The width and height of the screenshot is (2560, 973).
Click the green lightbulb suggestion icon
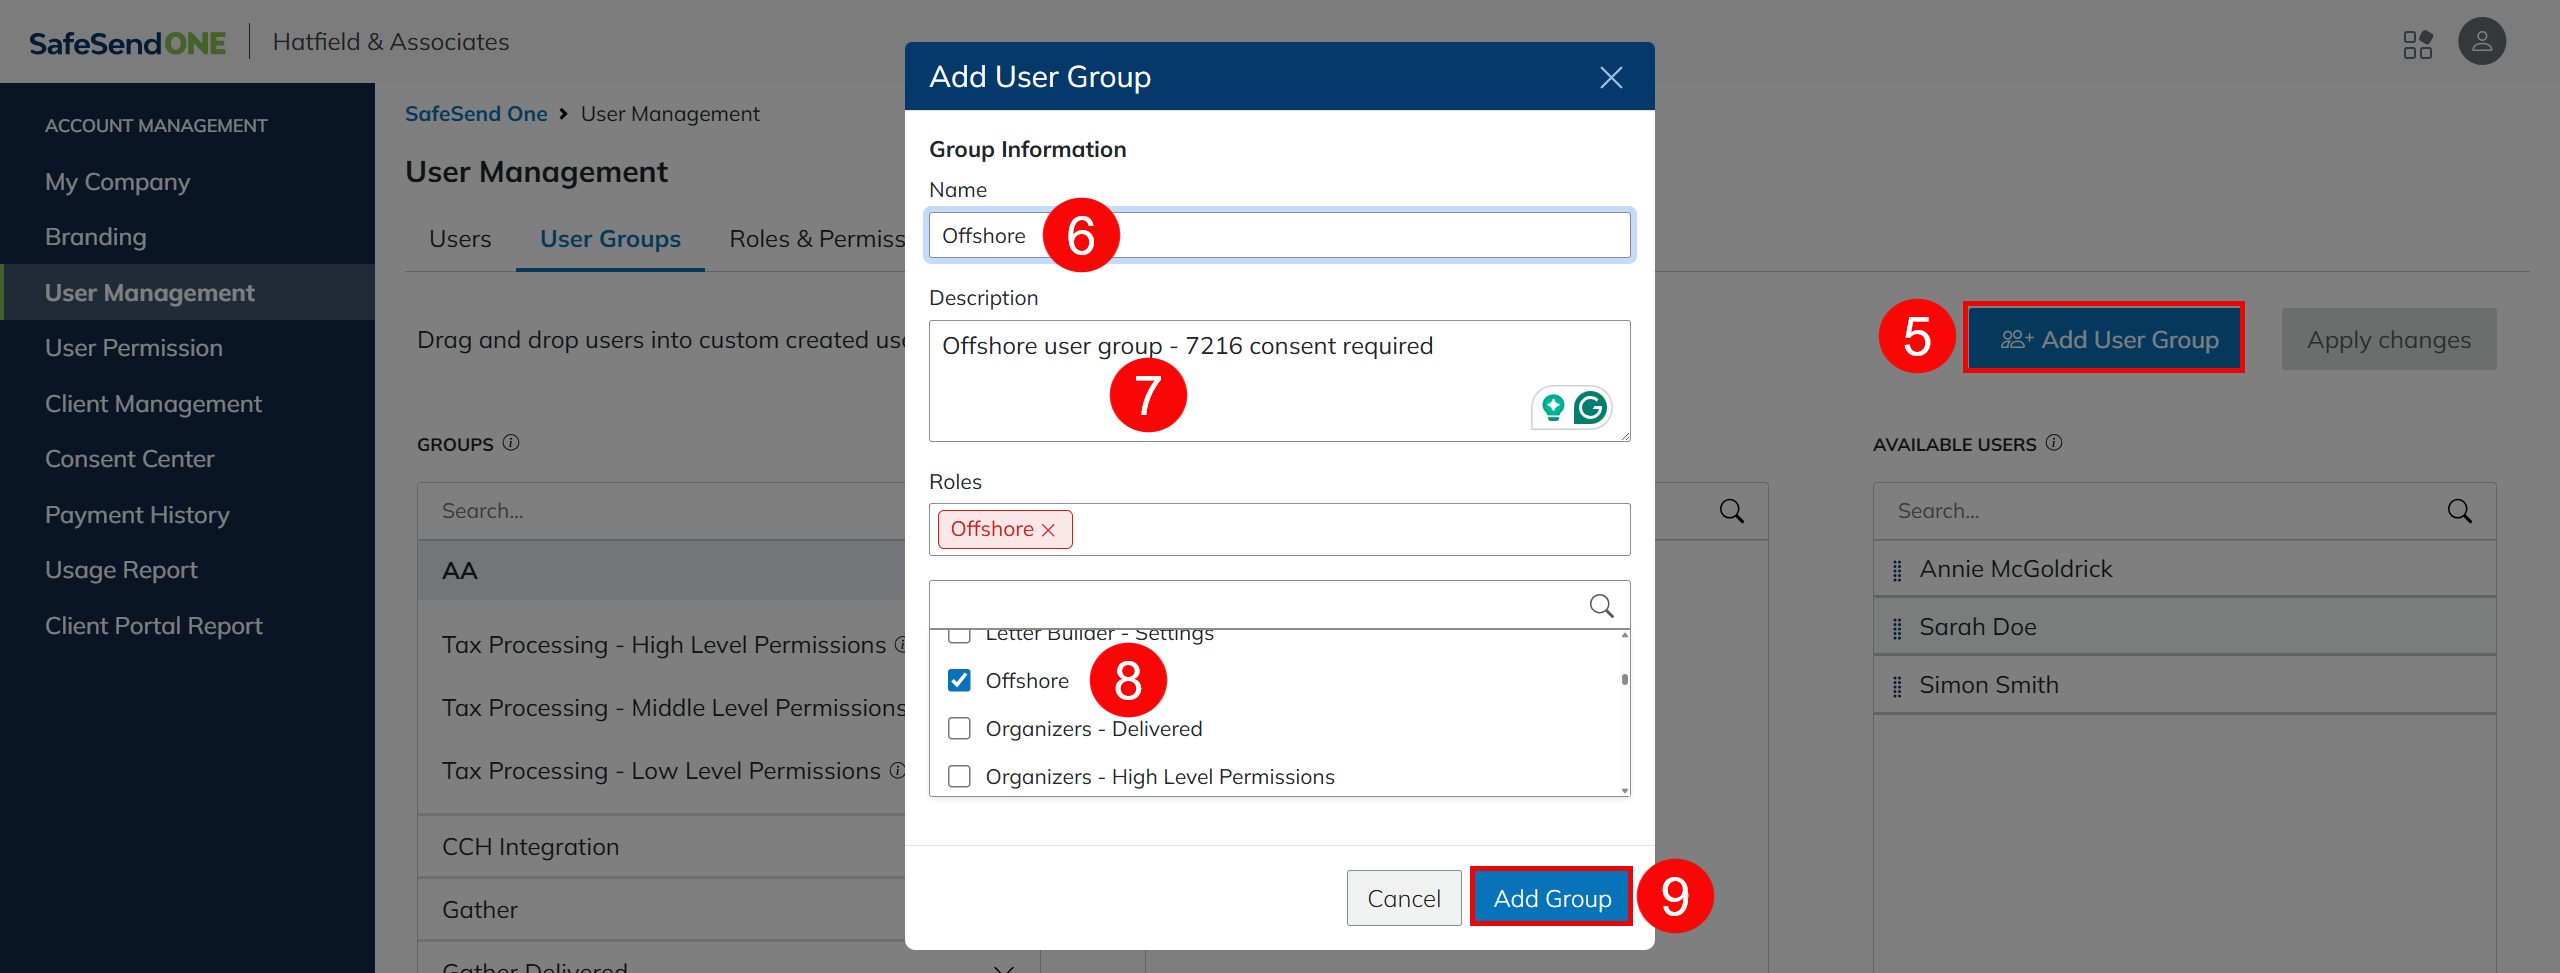click(x=1553, y=408)
